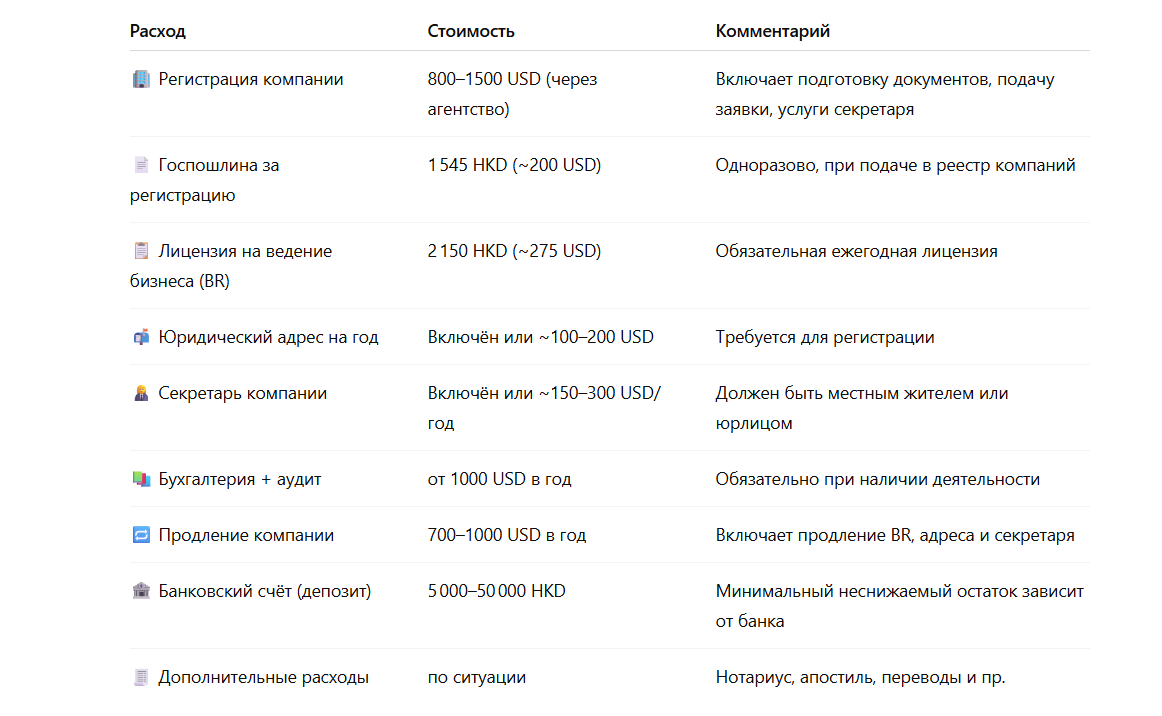The width and height of the screenshot is (1162, 716).
Task: Click the 5 000–50 000 HKD deposit amount
Action: [x=496, y=591]
